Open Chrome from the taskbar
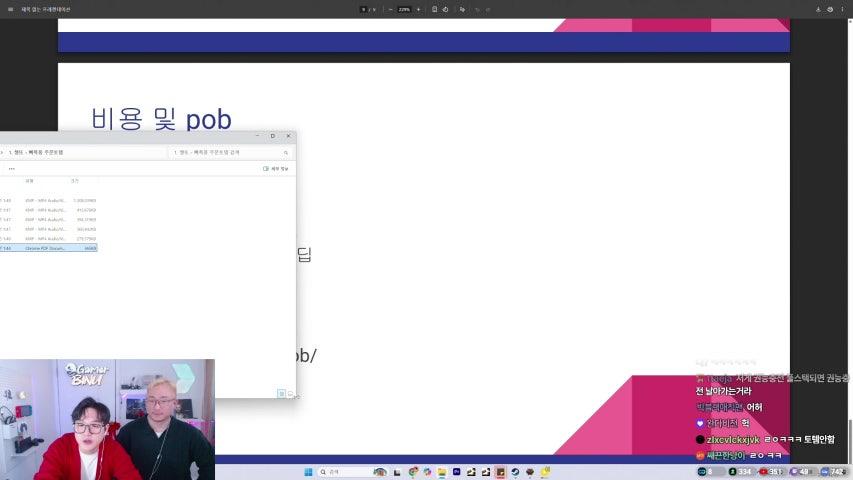 [x=413, y=472]
